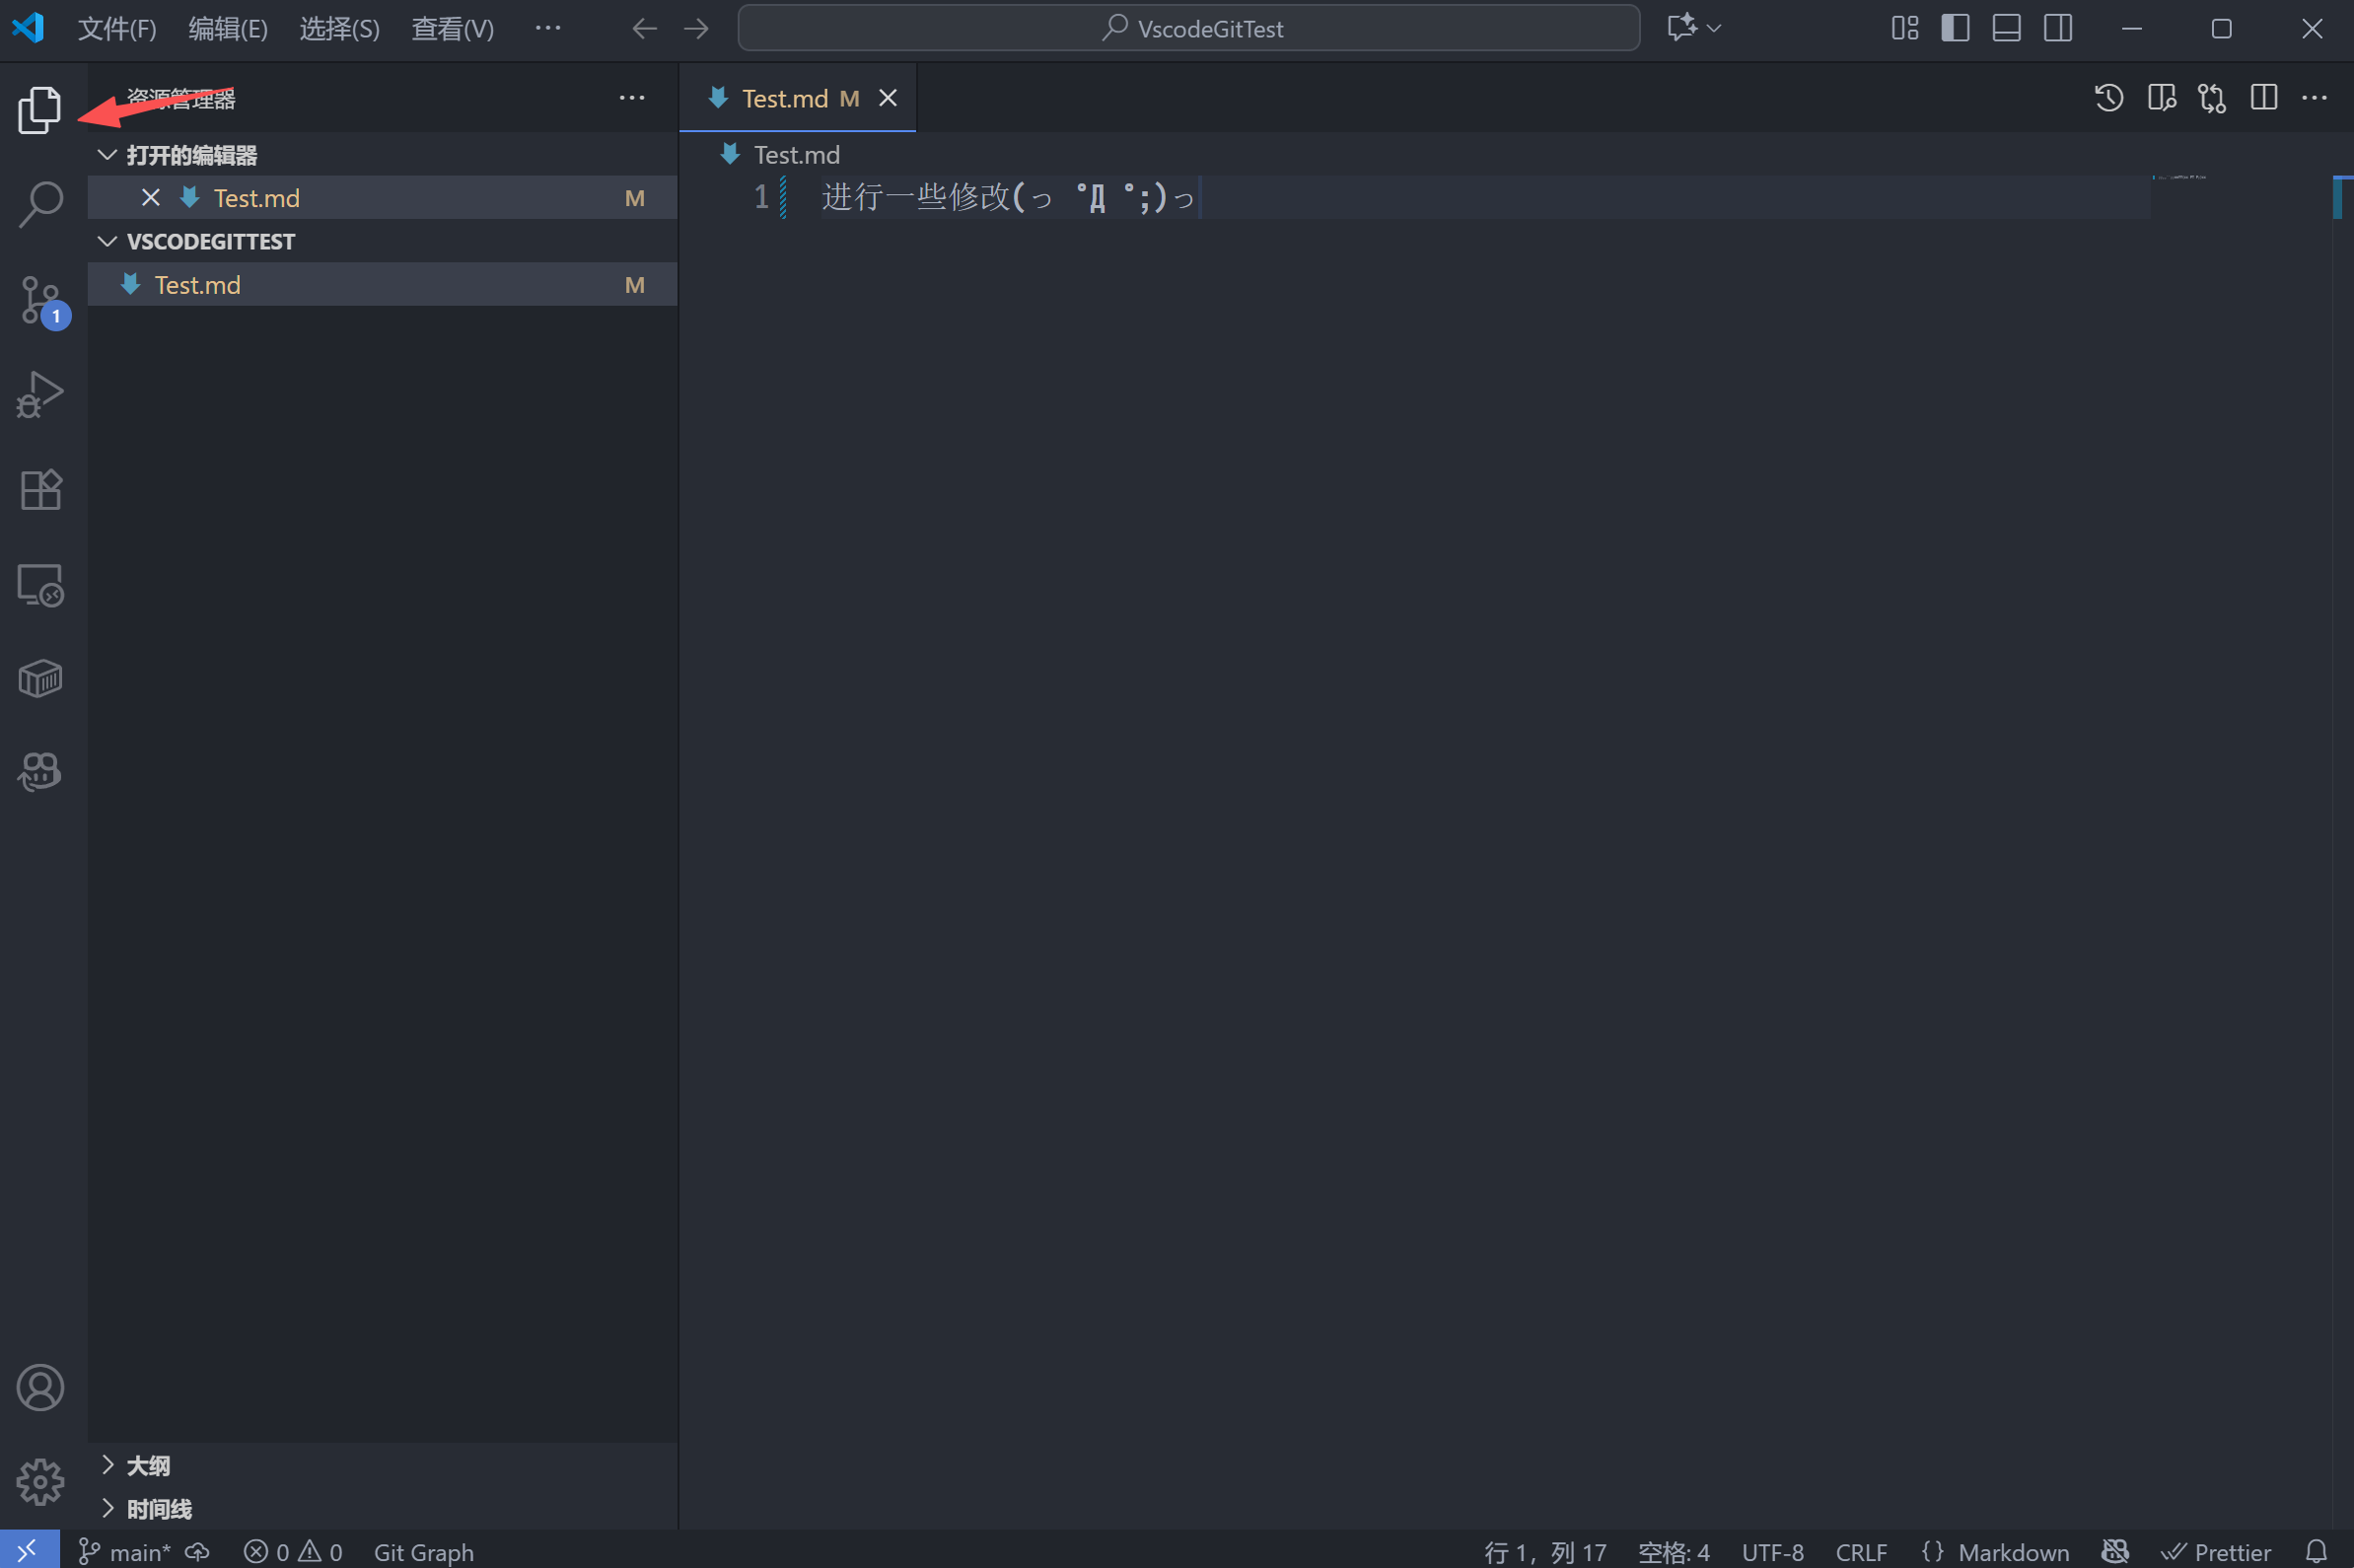Open the Search view icon
Screen dimensions: 2354x1568
(40, 204)
